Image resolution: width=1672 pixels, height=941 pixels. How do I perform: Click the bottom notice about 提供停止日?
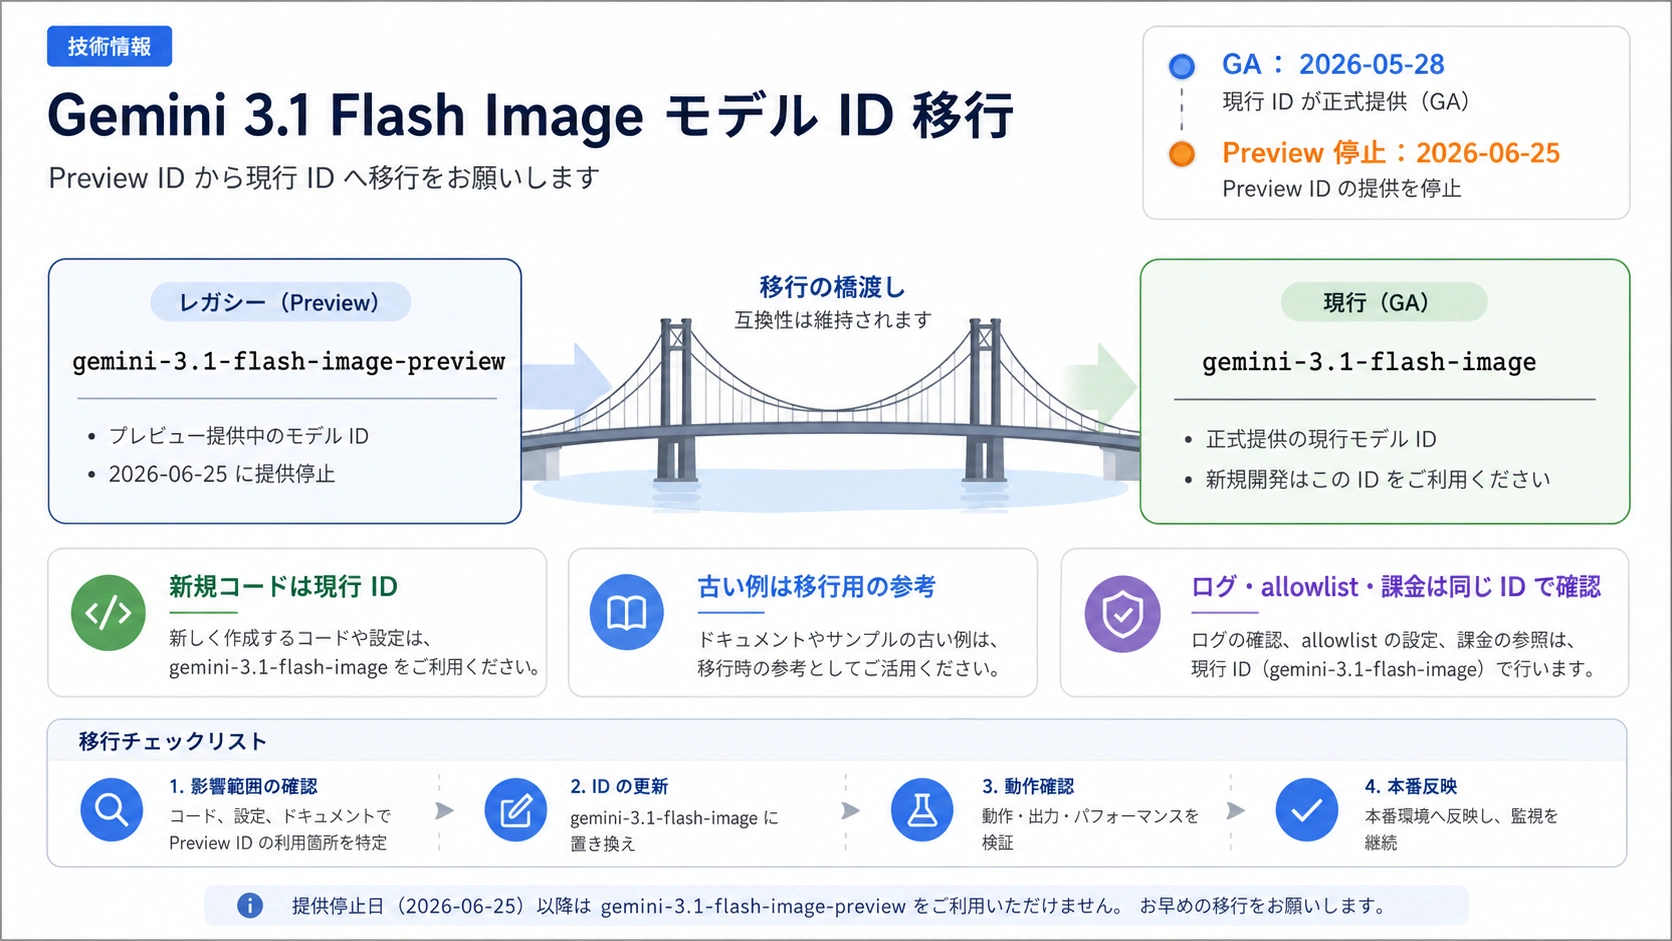(x=838, y=906)
